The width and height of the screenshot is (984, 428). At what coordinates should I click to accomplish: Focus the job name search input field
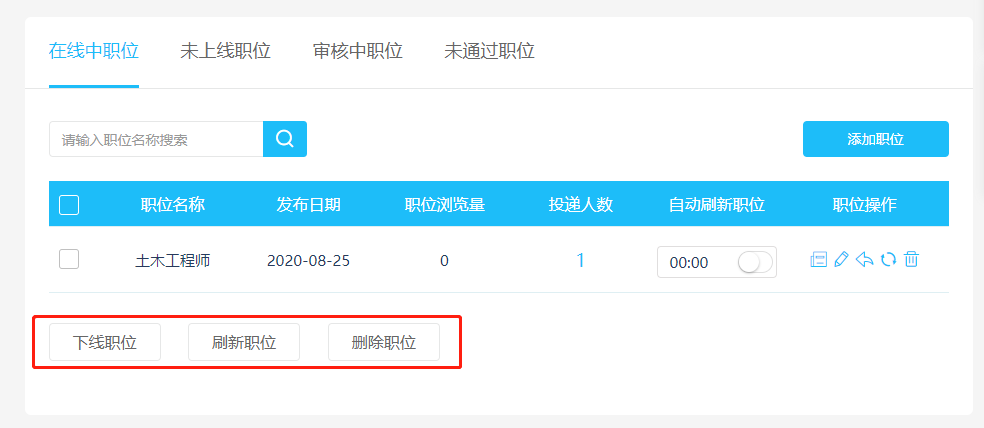click(156, 140)
